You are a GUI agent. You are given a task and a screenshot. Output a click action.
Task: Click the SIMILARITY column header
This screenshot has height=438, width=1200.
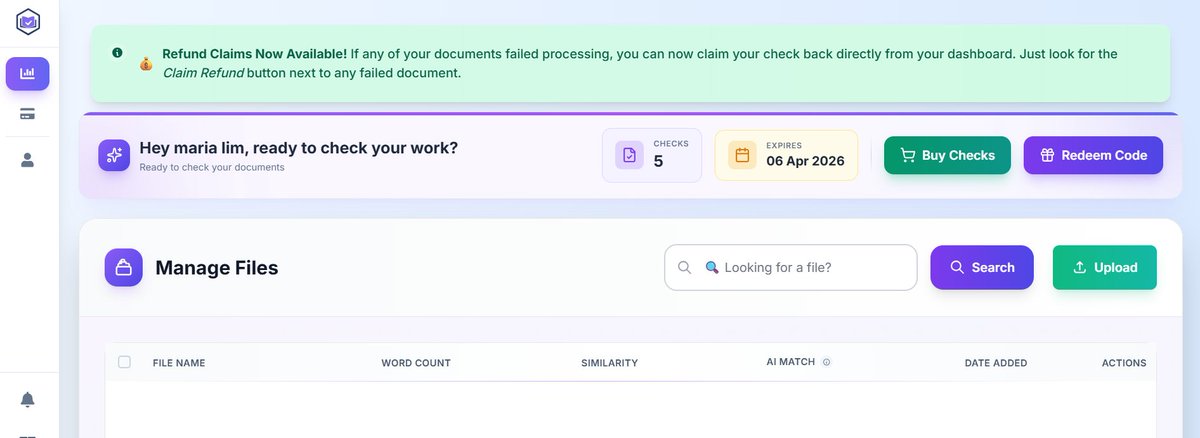click(609, 363)
